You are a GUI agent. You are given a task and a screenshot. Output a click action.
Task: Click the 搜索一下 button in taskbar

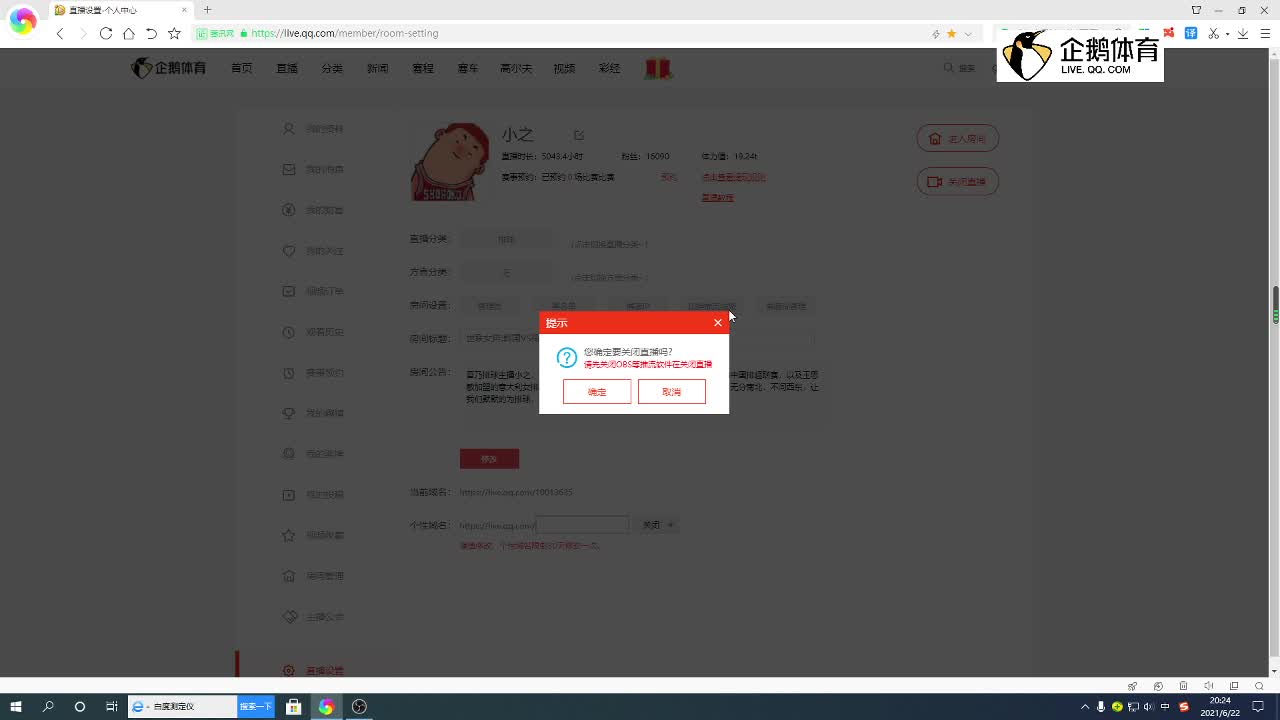(x=255, y=707)
